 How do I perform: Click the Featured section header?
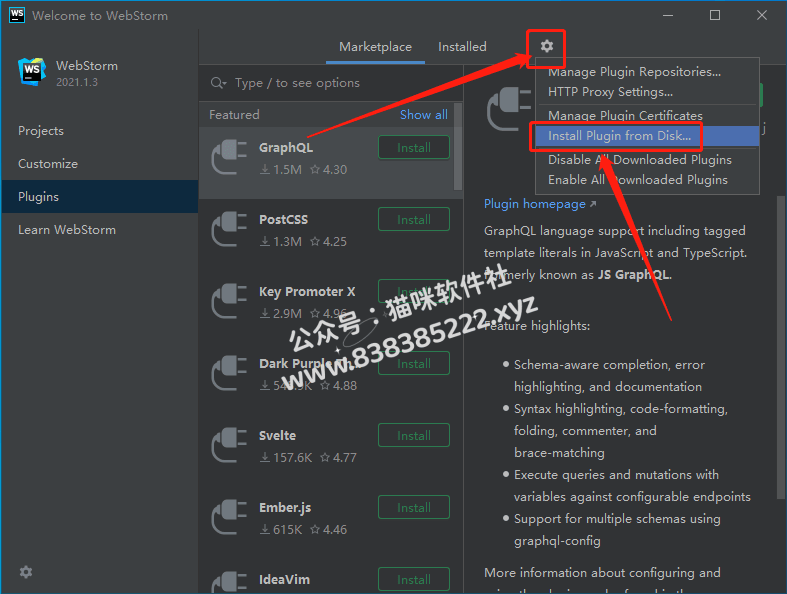[234, 114]
